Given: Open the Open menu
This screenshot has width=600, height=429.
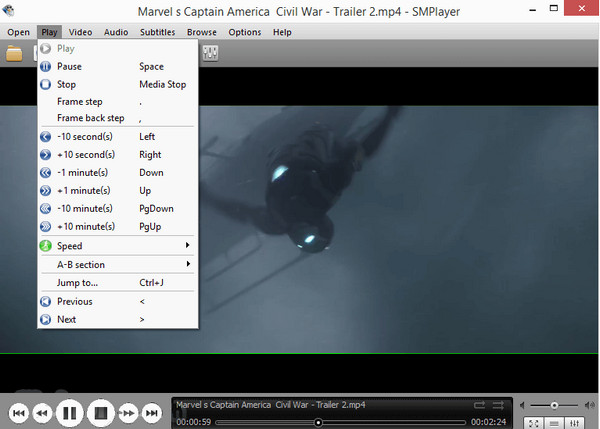Looking at the screenshot, I should click(x=18, y=32).
